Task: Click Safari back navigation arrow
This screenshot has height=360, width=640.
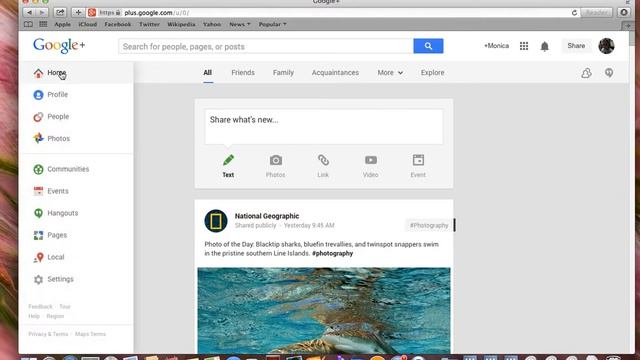Action: tap(29, 13)
